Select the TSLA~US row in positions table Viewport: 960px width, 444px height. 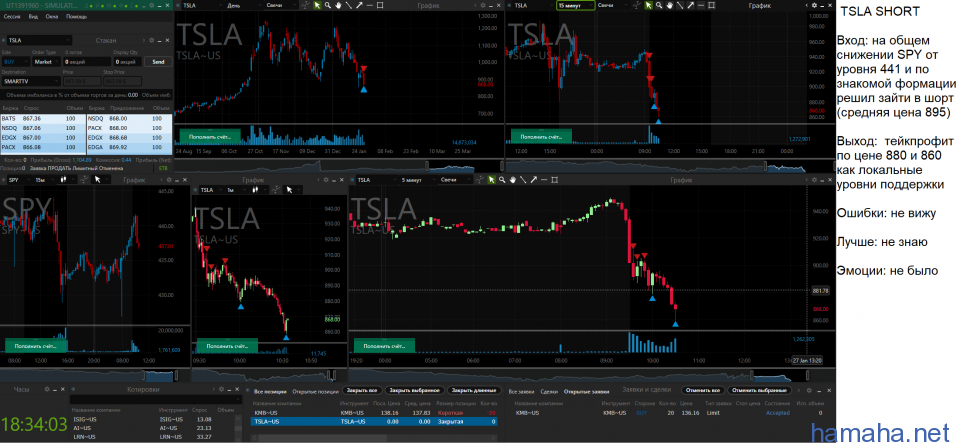tap(375, 422)
